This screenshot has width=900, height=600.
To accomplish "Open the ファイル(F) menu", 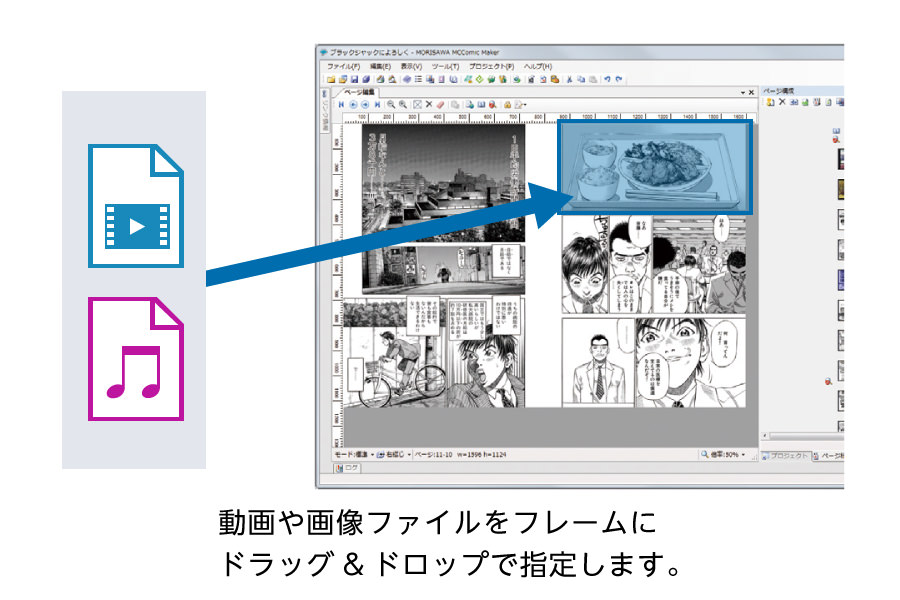I will pyautogui.click(x=343, y=67).
